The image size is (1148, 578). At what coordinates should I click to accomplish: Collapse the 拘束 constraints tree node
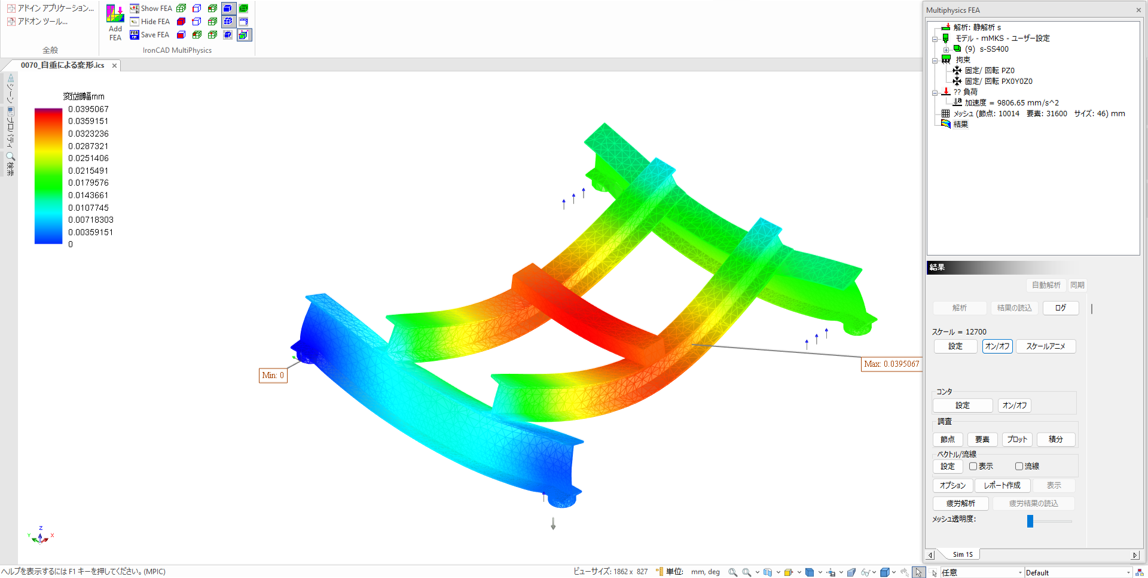pyautogui.click(x=935, y=60)
